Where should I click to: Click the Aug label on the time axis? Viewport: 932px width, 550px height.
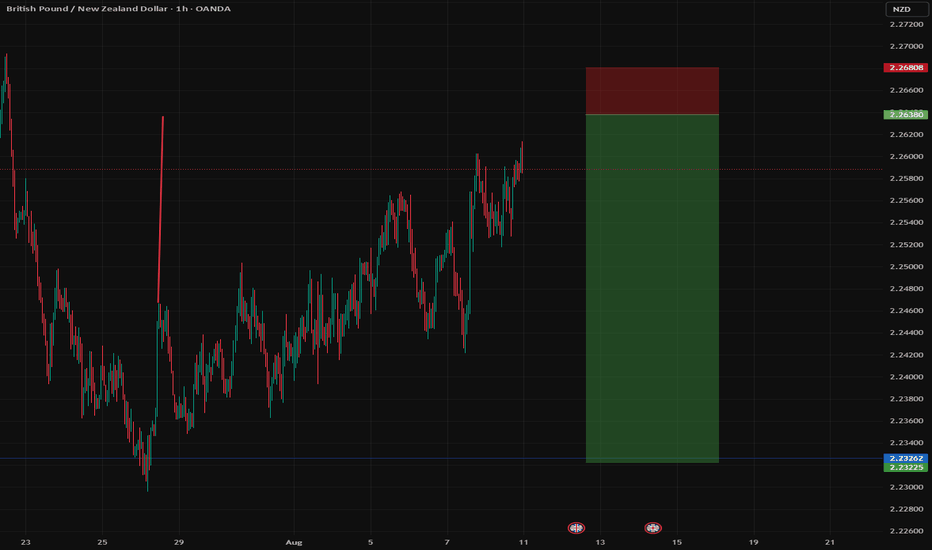click(294, 542)
